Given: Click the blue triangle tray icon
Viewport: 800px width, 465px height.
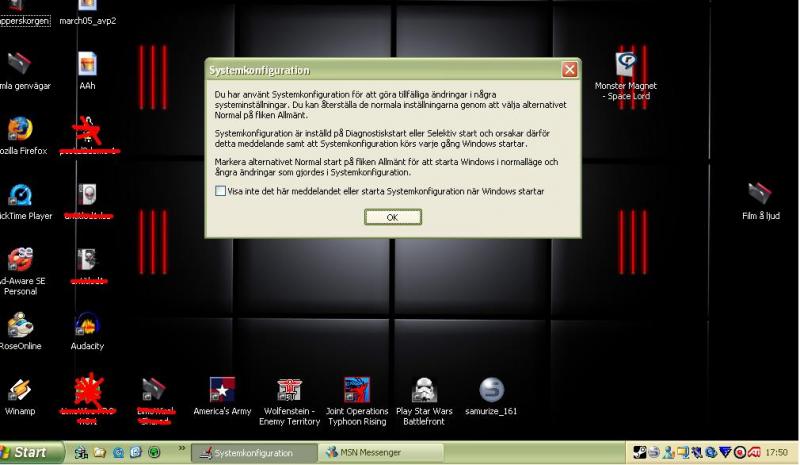Looking at the screenshot, I should (725, 452).
